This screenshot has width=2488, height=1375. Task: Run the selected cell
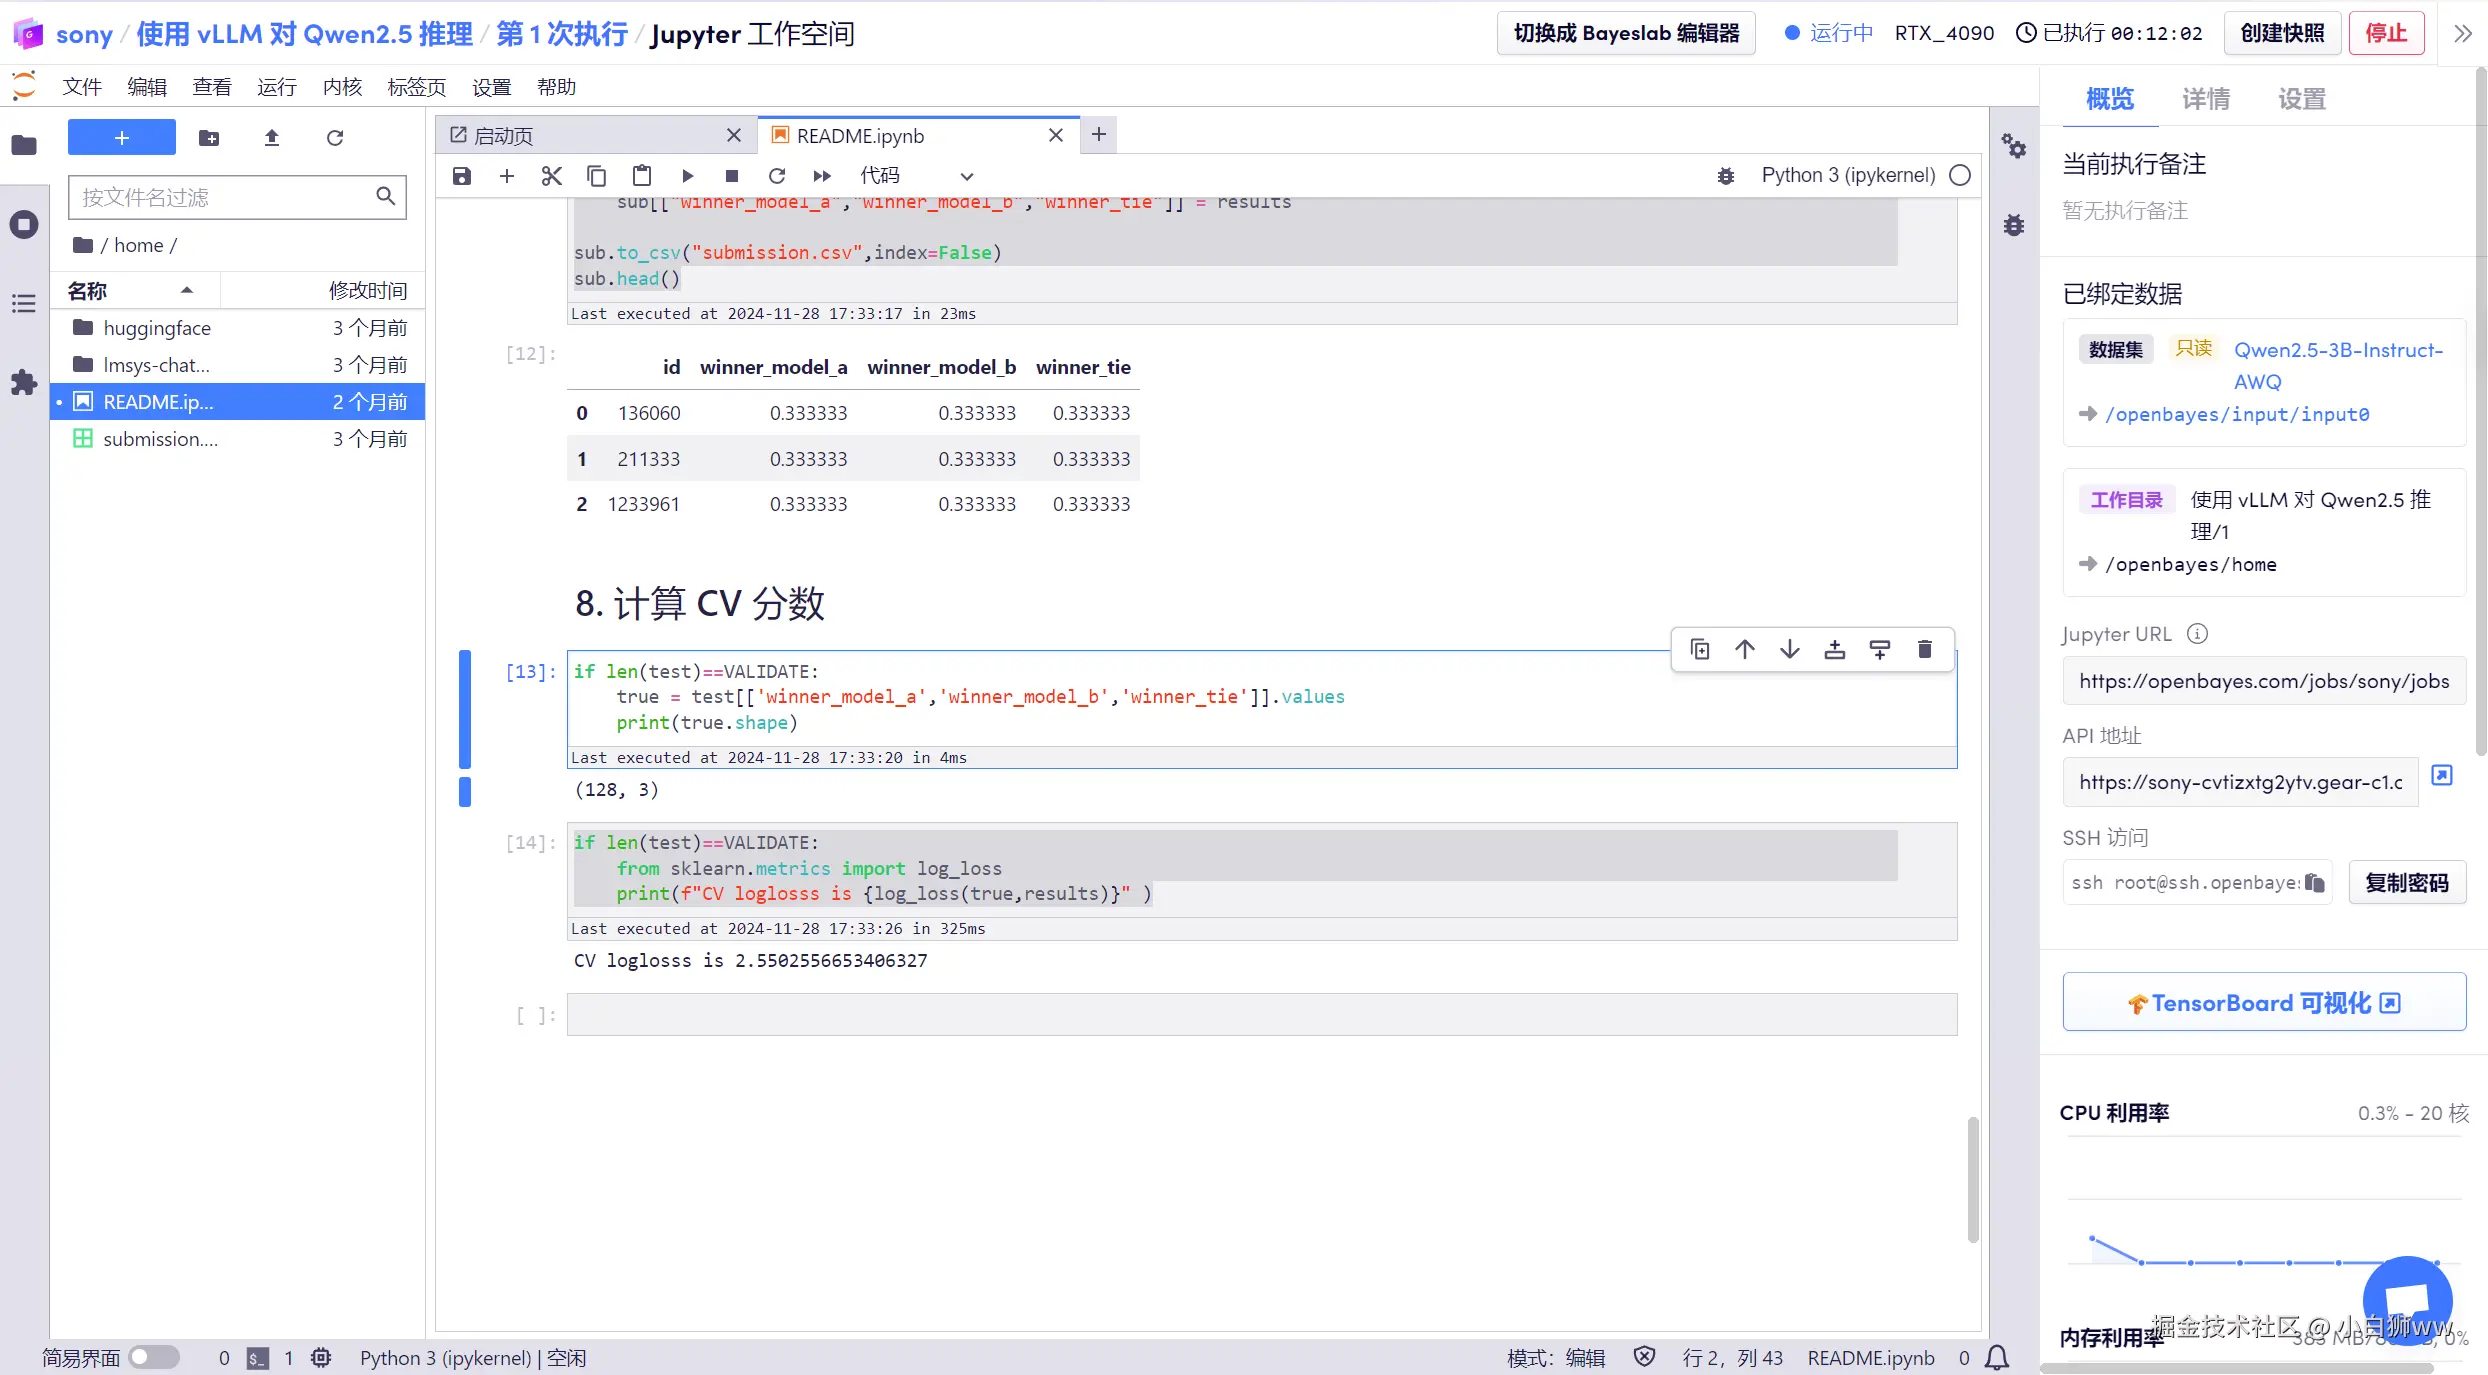[687, 176]
